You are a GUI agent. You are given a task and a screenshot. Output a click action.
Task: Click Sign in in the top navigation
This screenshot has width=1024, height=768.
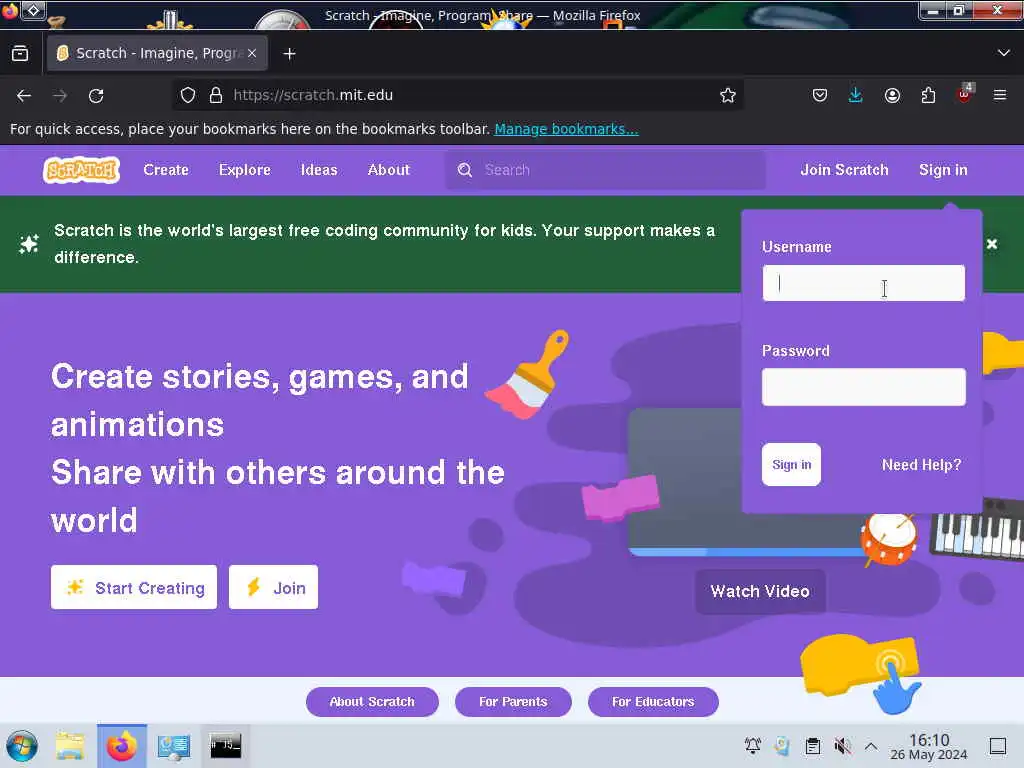[x=942, y=170]
